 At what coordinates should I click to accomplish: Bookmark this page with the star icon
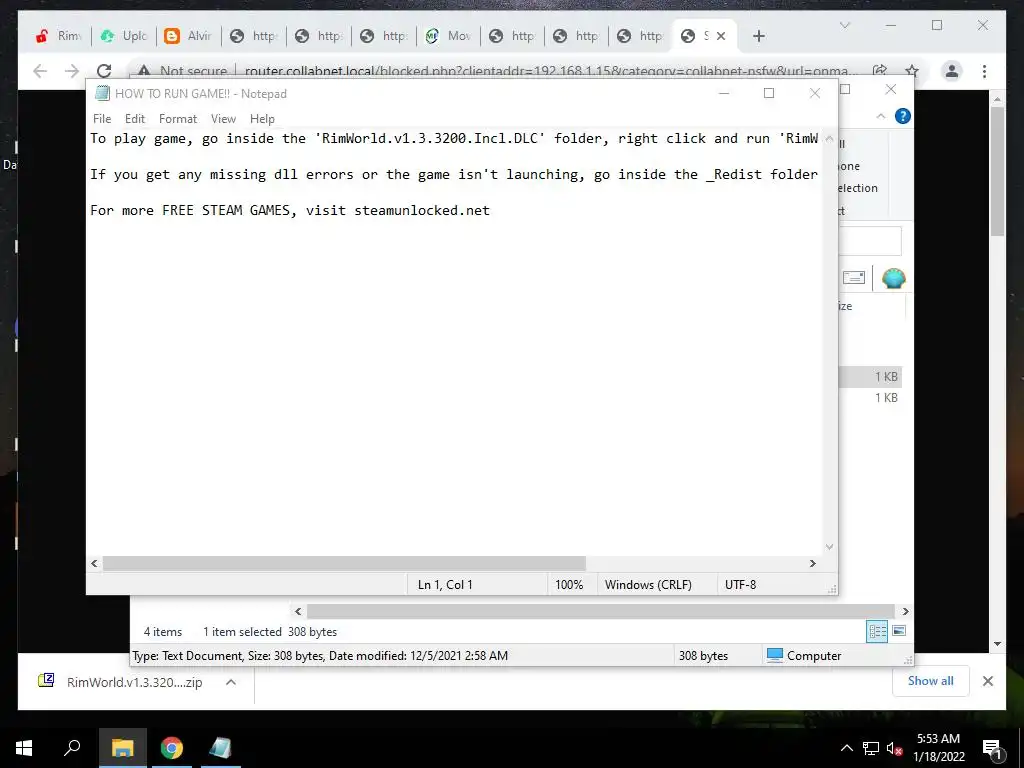click(912, 71)
